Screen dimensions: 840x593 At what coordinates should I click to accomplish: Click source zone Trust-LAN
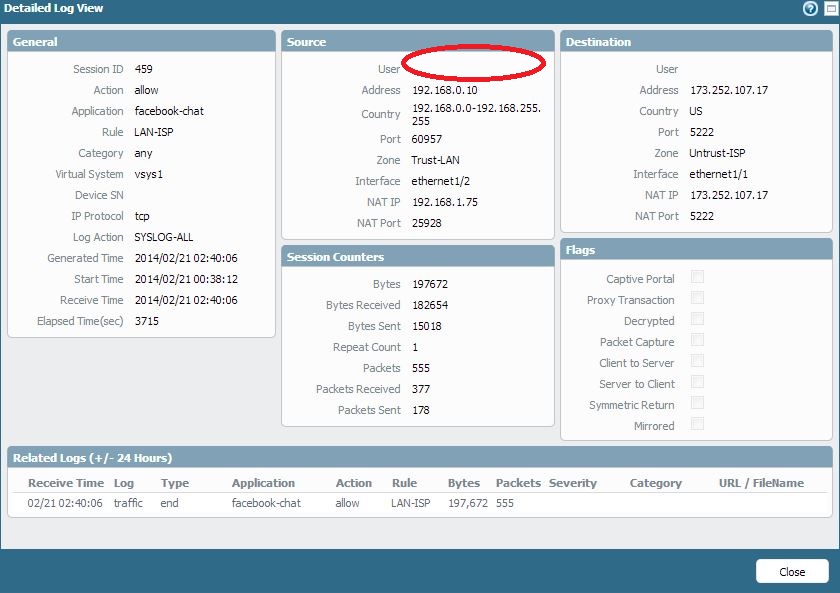[x=436, y=160]
